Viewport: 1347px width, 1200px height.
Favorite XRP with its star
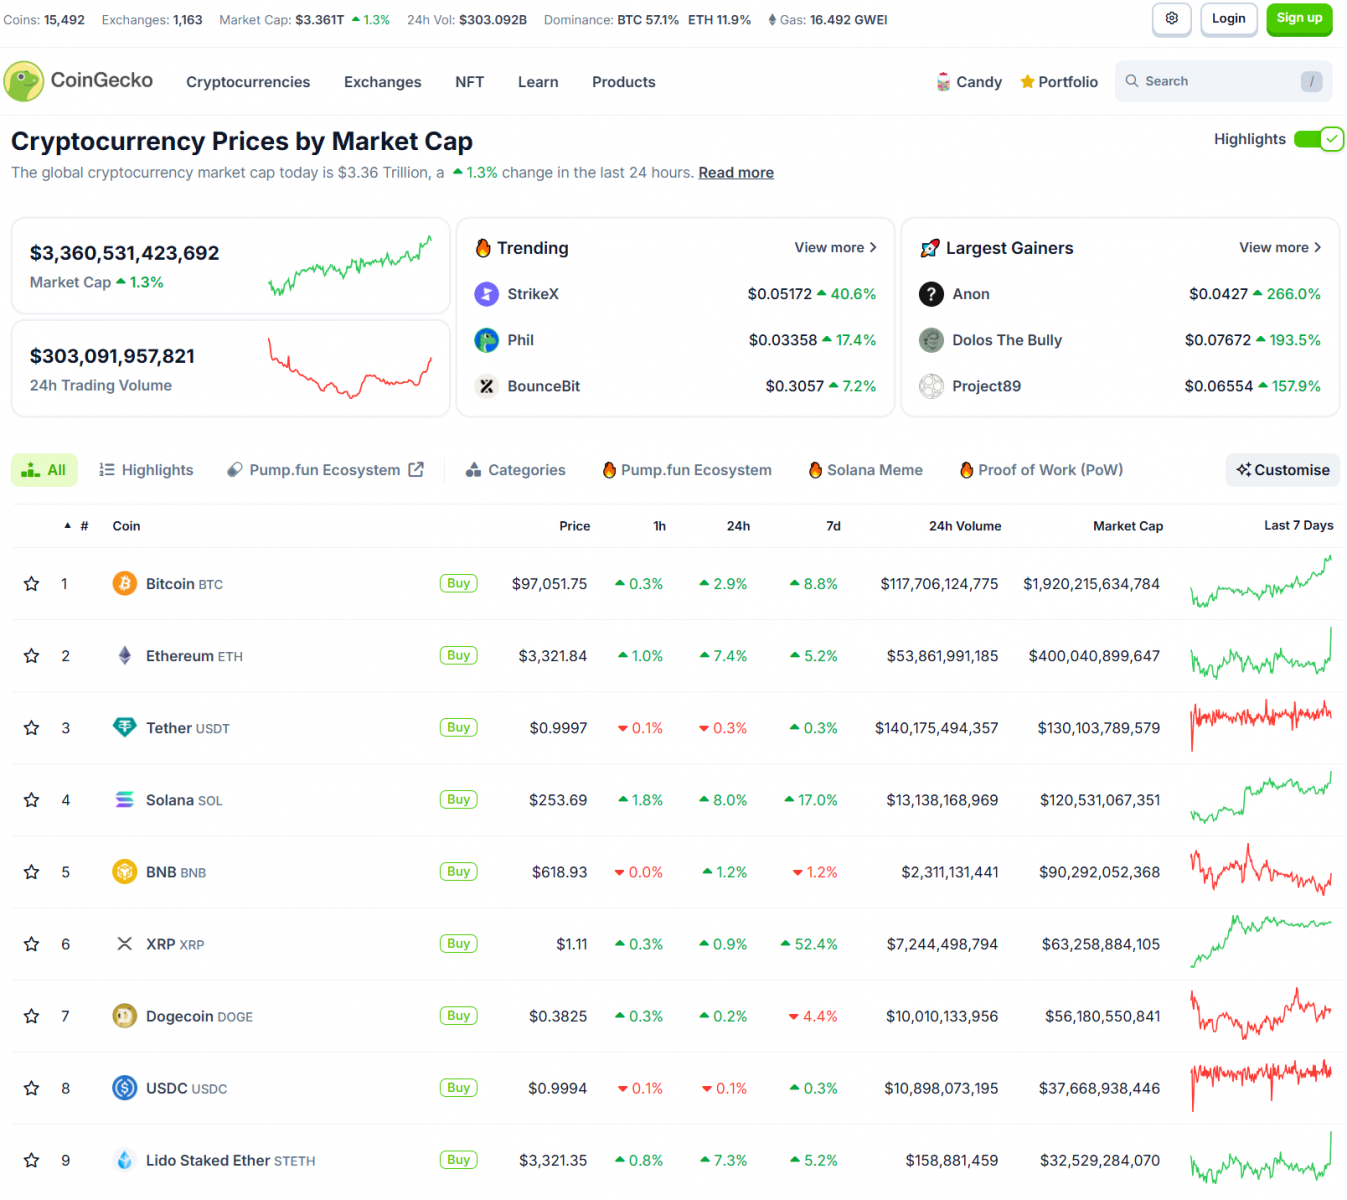pos(32,944)
